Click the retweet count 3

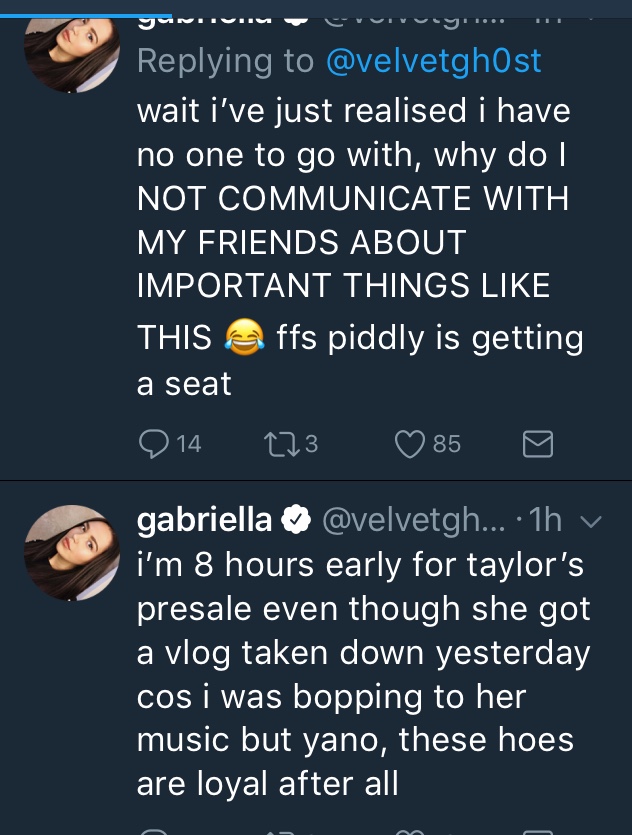(x=311, y=444)
